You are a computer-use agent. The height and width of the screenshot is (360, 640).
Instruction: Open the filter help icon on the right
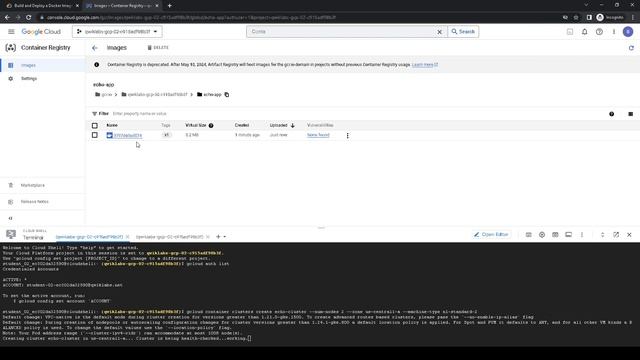click(611, 114)
